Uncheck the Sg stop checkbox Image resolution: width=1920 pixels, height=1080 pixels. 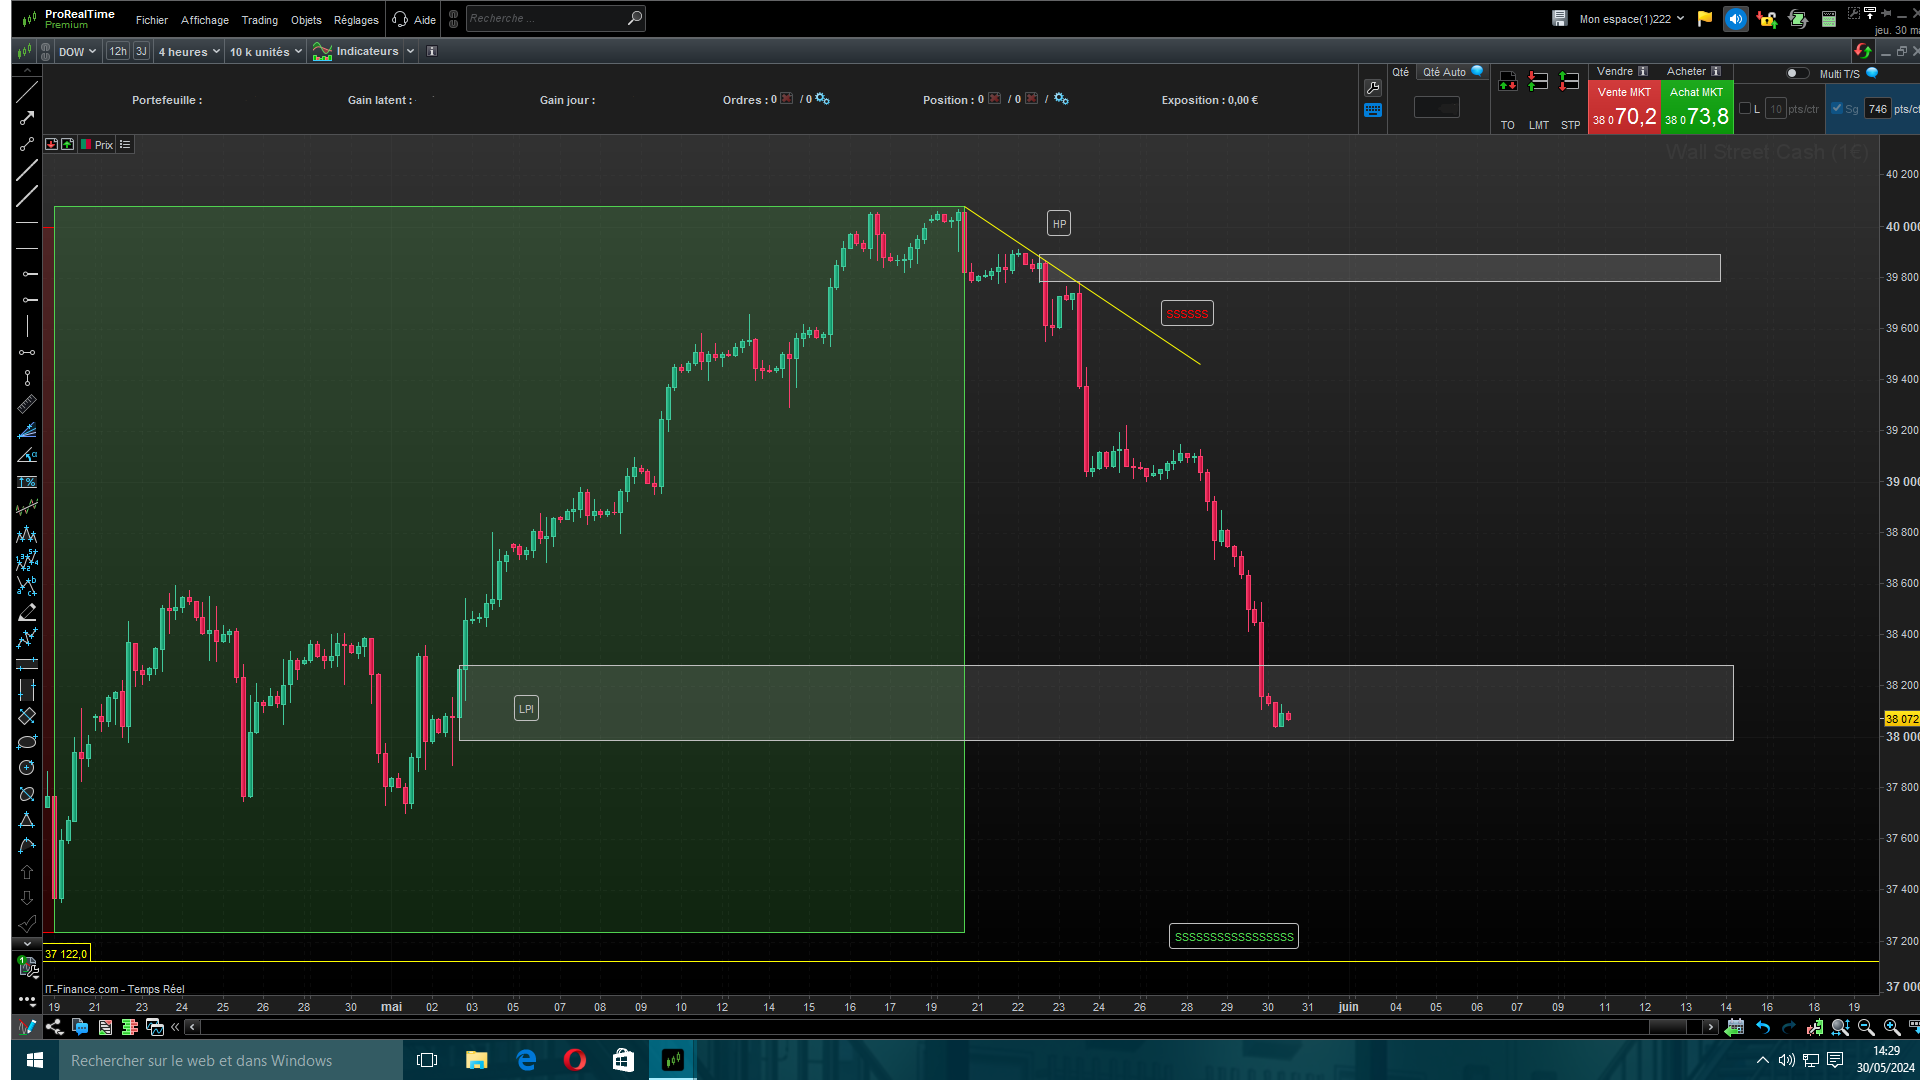pos(1837,108)
